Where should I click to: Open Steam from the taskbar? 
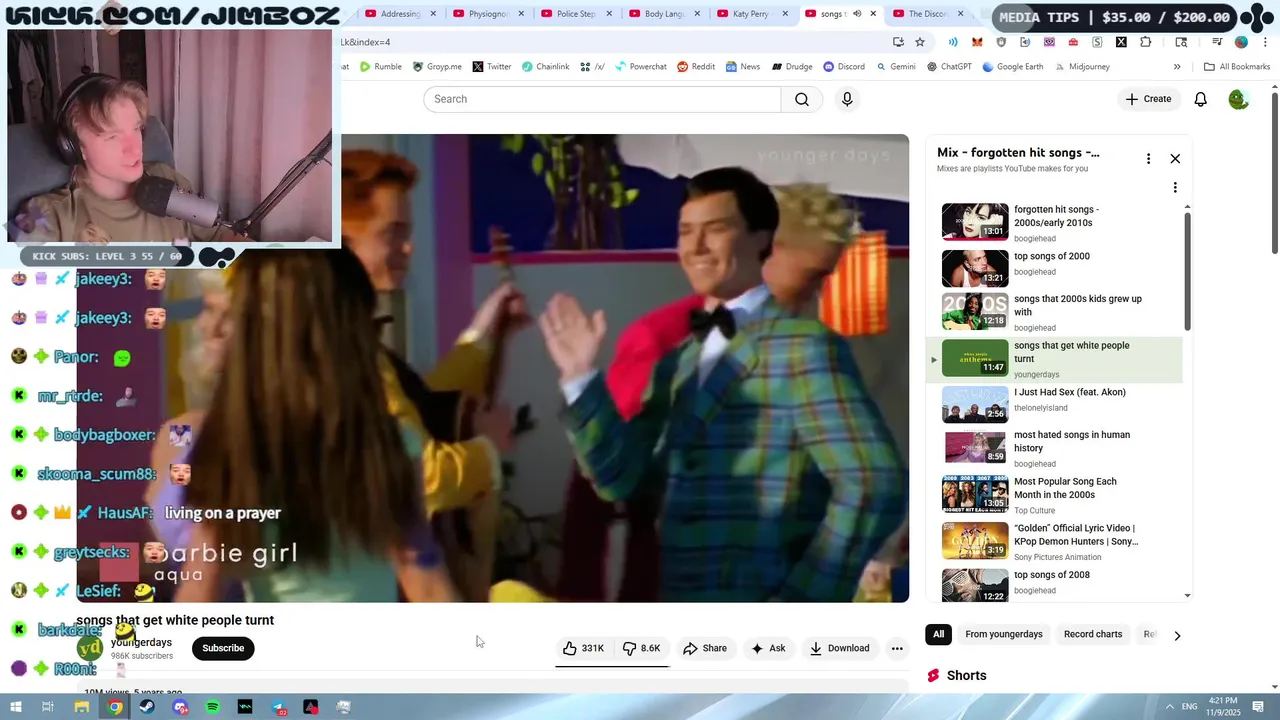[147, 707]
